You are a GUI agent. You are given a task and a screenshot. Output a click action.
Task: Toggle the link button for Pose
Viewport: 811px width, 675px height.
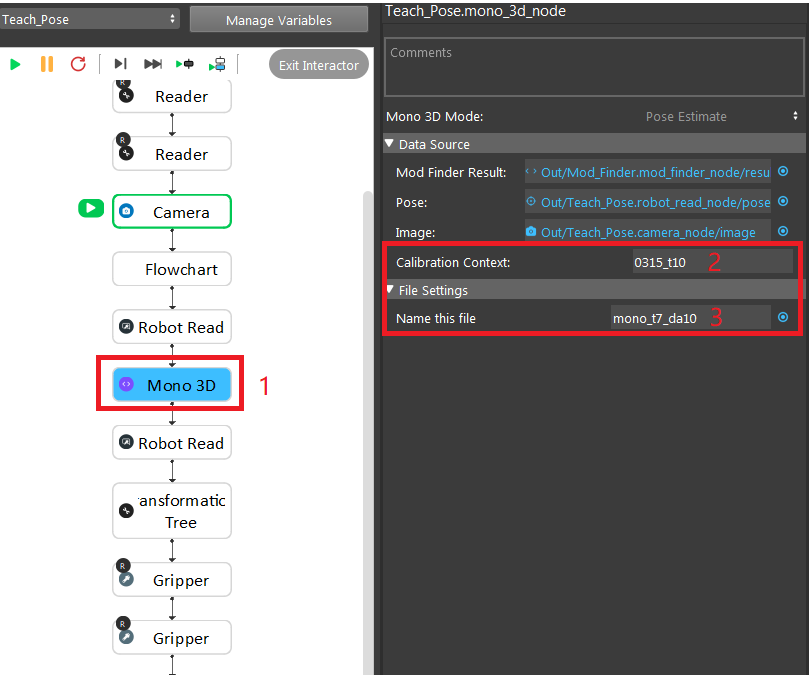783,201
